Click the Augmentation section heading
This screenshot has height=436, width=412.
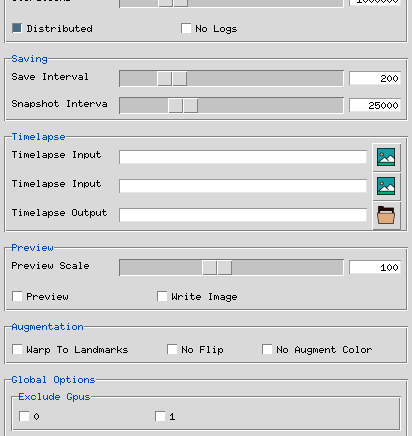coord(47,327)
